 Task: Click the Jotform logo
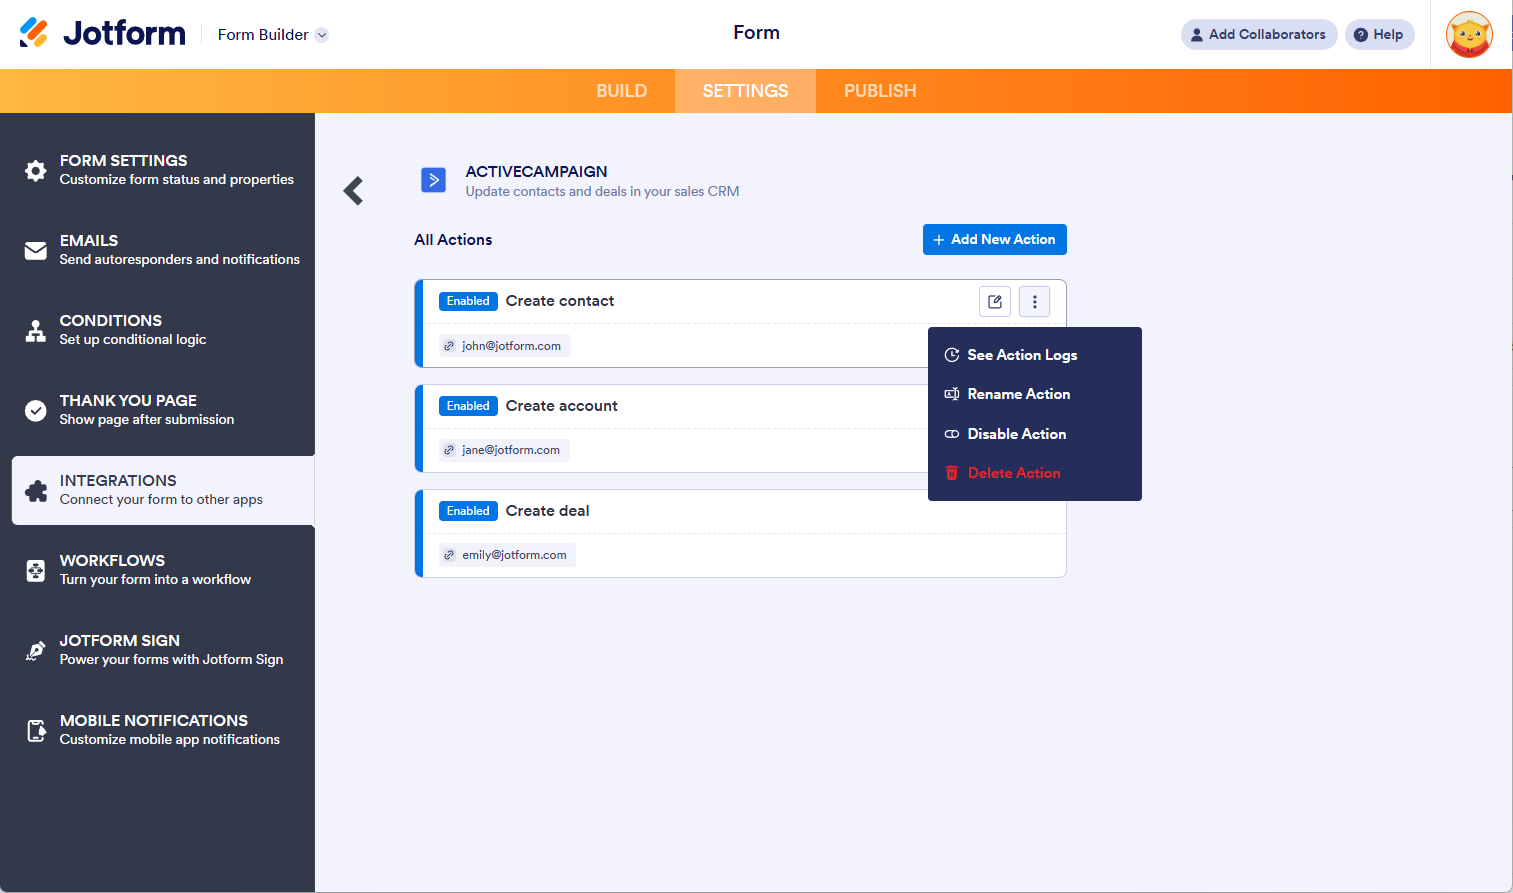point(102,33)
